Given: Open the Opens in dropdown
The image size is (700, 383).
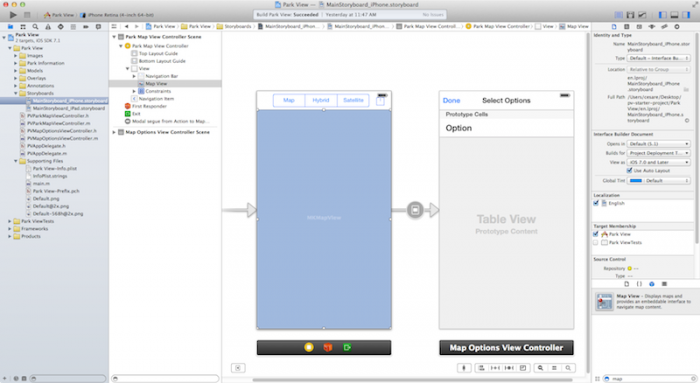Looking at the screenshot, I should 658,144.
